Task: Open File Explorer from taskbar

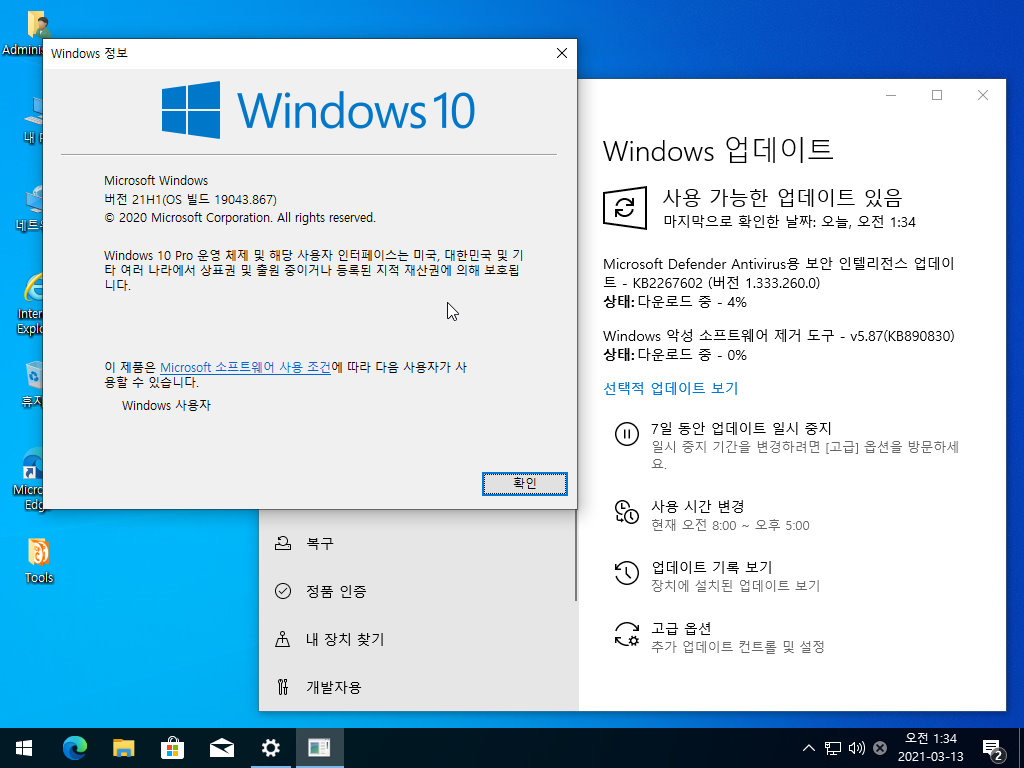Action: click(x=123, y=748)
